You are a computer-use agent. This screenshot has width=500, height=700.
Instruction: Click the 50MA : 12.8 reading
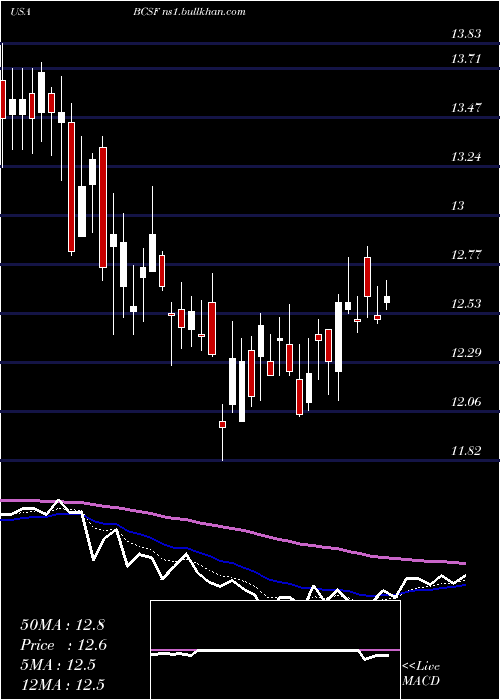(x=62, y=625)
